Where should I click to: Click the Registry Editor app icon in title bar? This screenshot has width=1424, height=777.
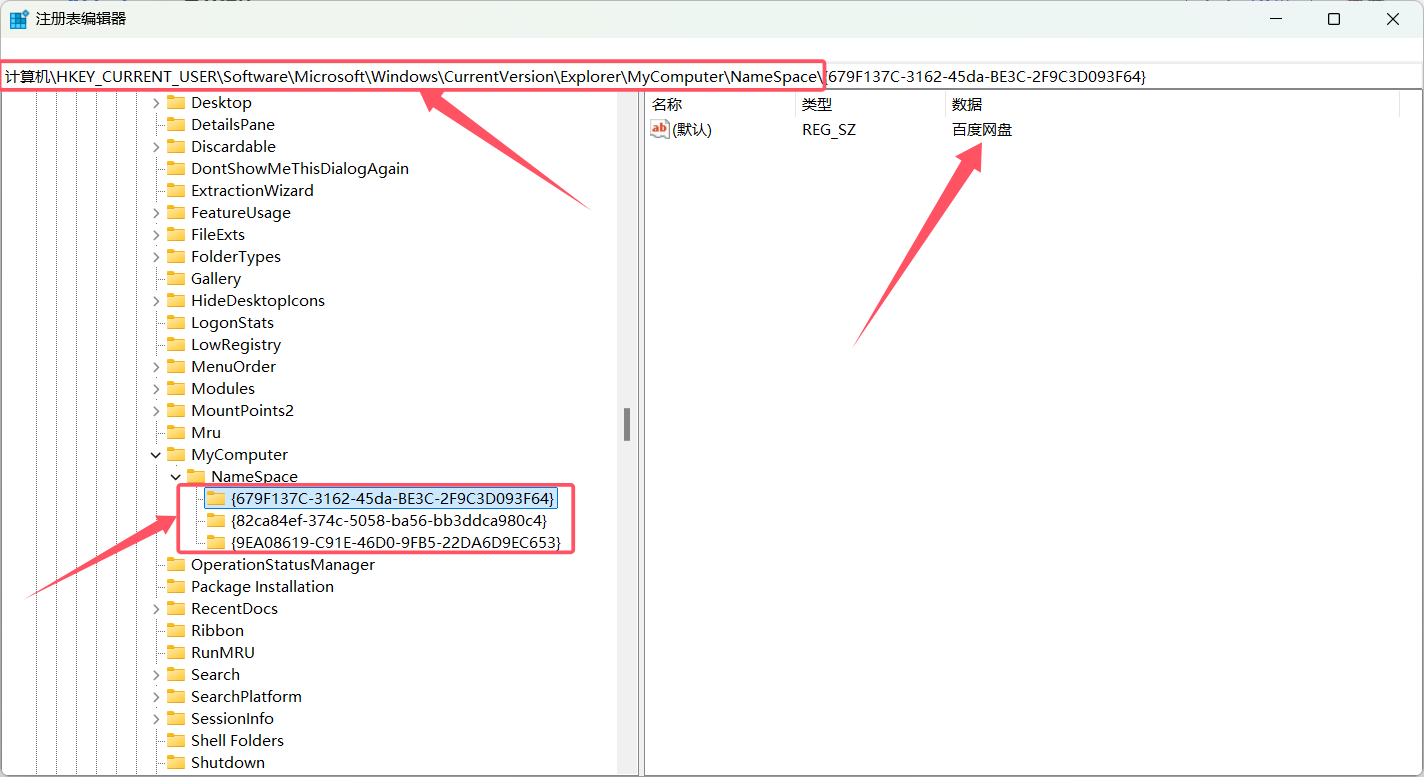pyautogui.click(x=19, y=19)
